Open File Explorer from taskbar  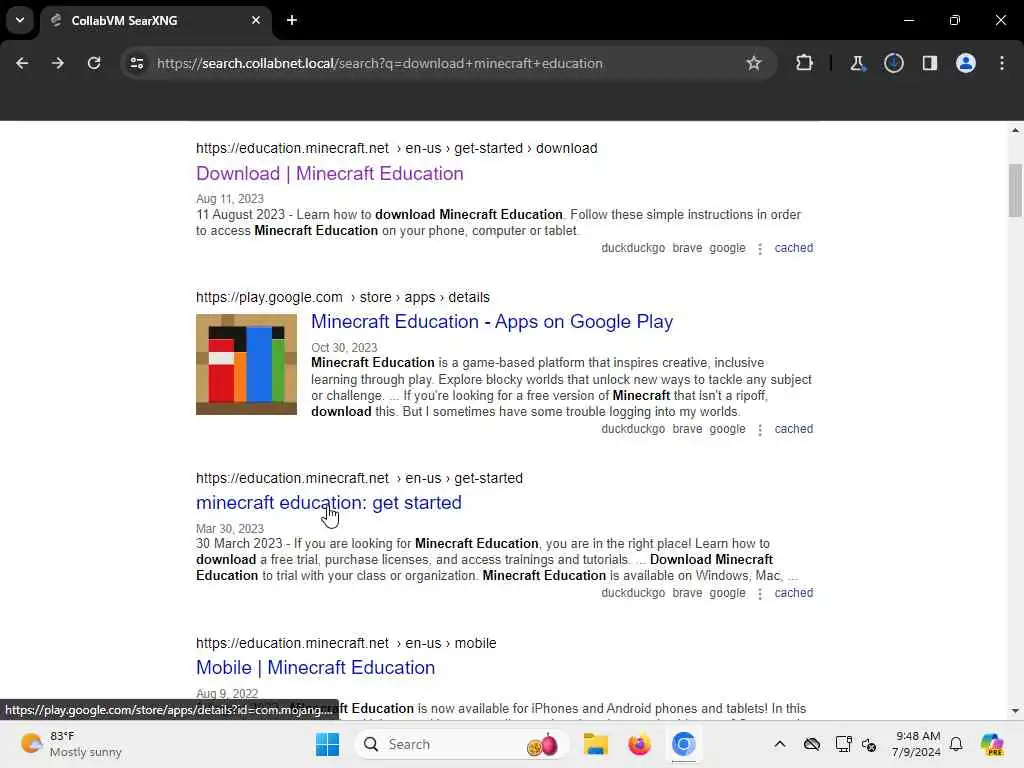tap(596, 744)
